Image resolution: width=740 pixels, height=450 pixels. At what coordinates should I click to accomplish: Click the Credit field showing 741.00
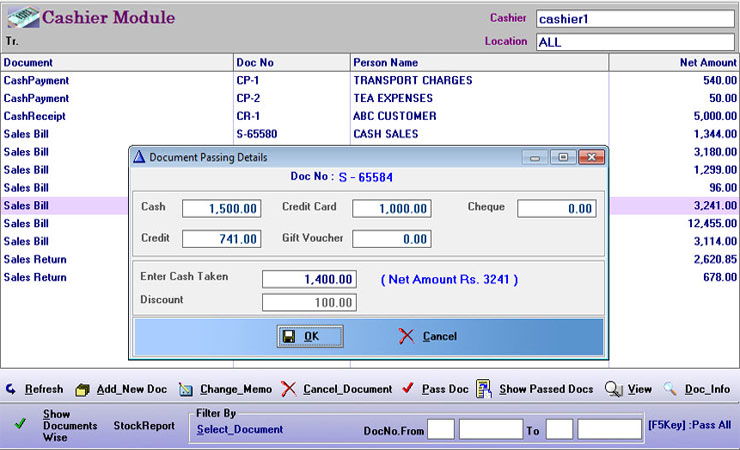click(x=221, y=239)
